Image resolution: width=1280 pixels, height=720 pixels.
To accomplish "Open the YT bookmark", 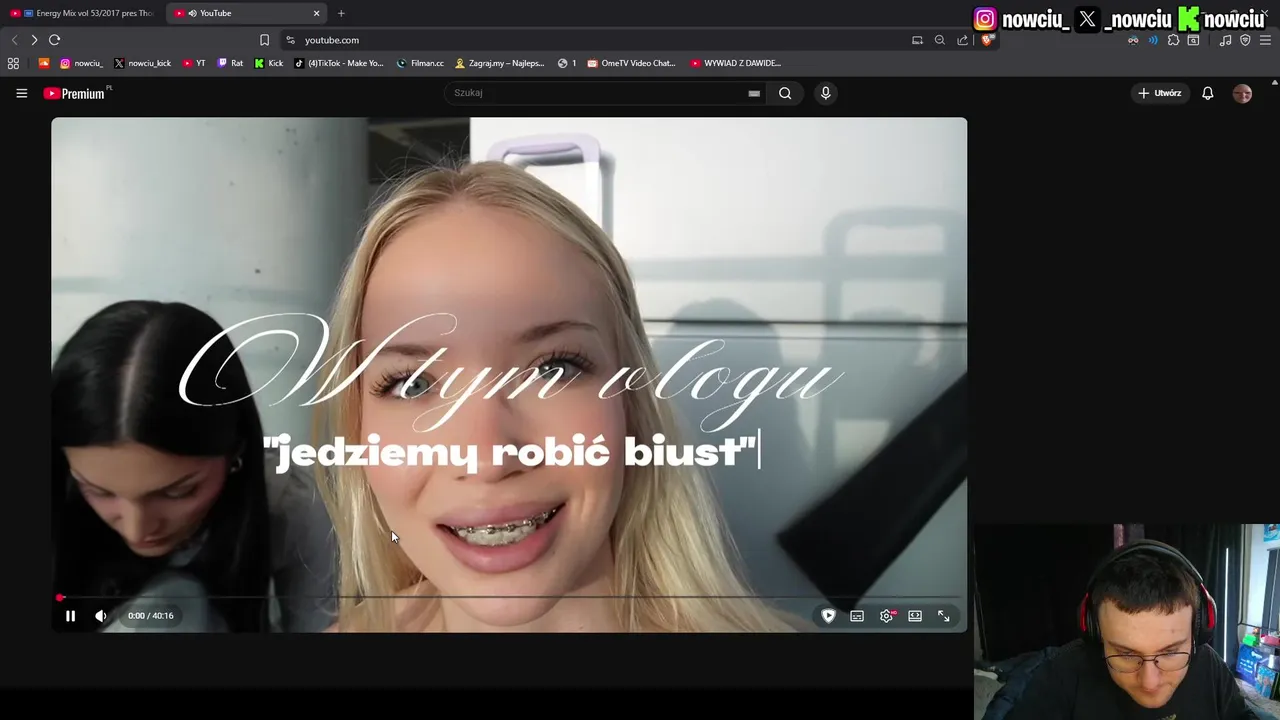I will point(194,63).
